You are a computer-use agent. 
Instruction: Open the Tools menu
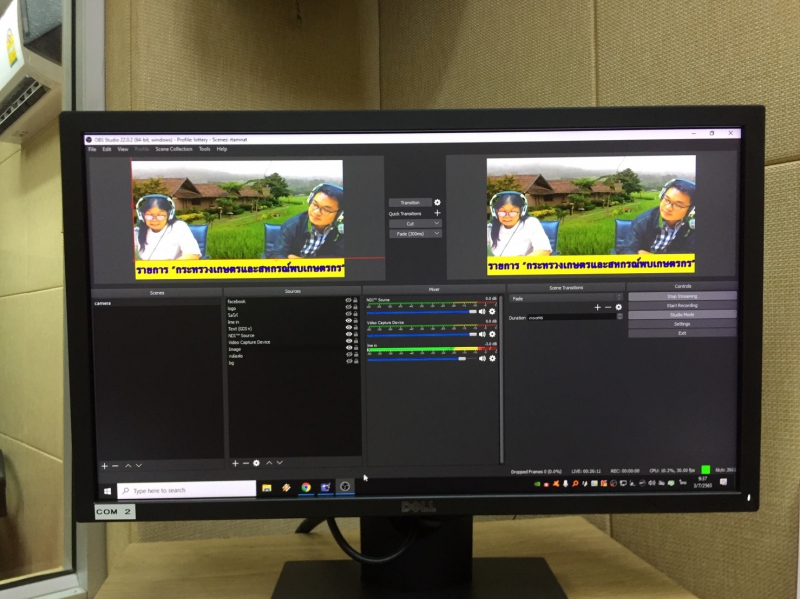point(204,149)
